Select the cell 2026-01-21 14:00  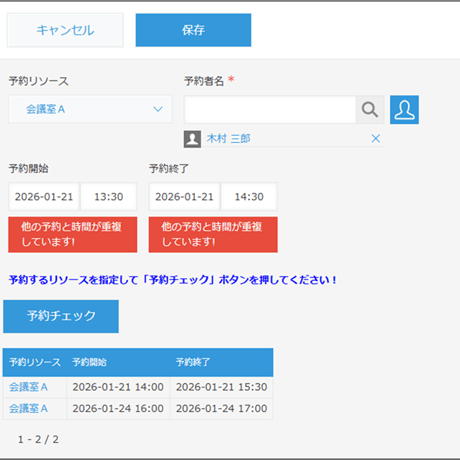tap(118, 387)
